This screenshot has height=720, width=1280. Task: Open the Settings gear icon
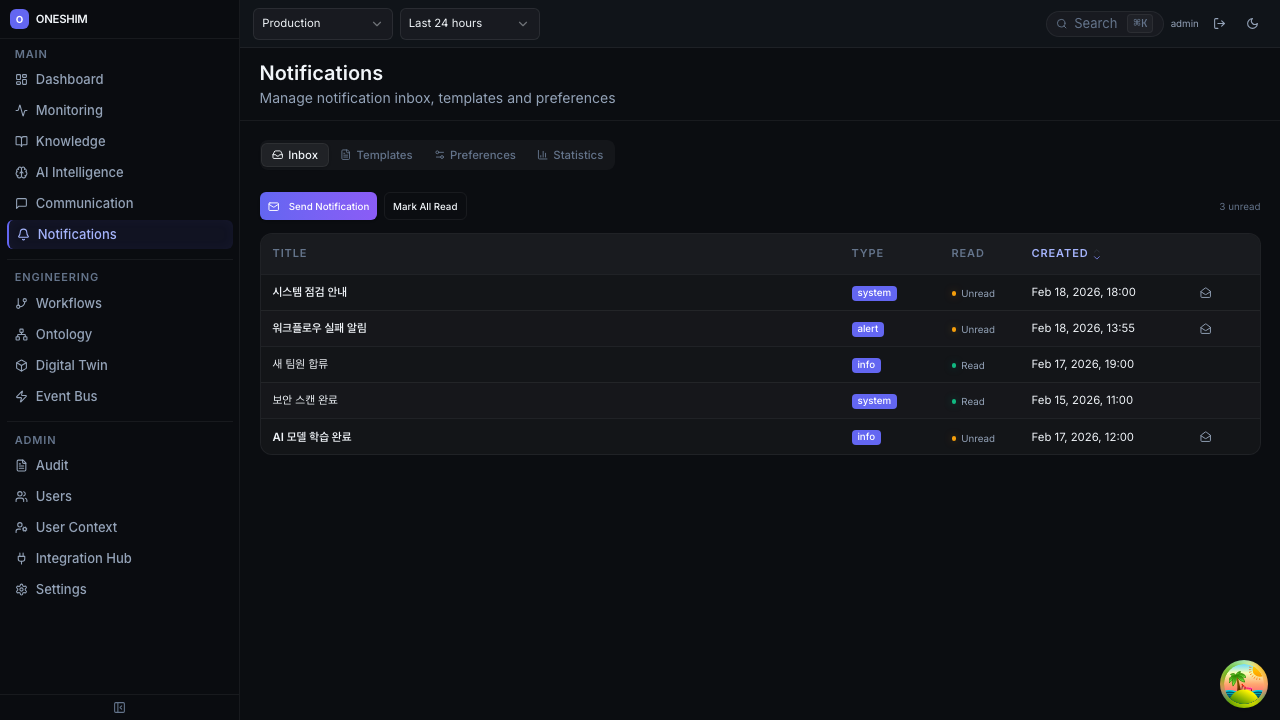[21, 589]
